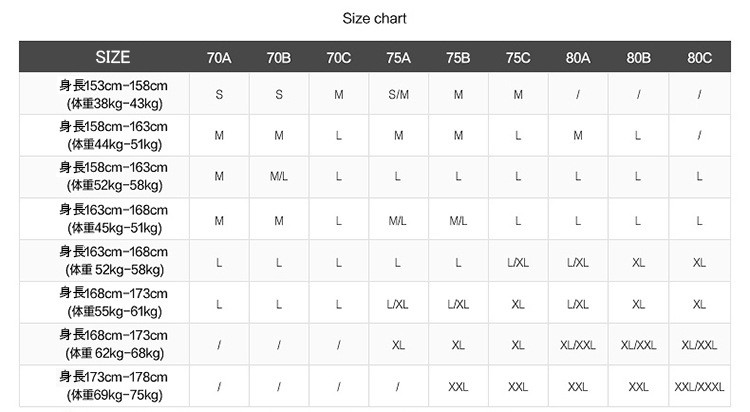Click the 身長168cm-173cm 55kg-61kg row label
Screen dimensions: 750x412
point(114,302)
